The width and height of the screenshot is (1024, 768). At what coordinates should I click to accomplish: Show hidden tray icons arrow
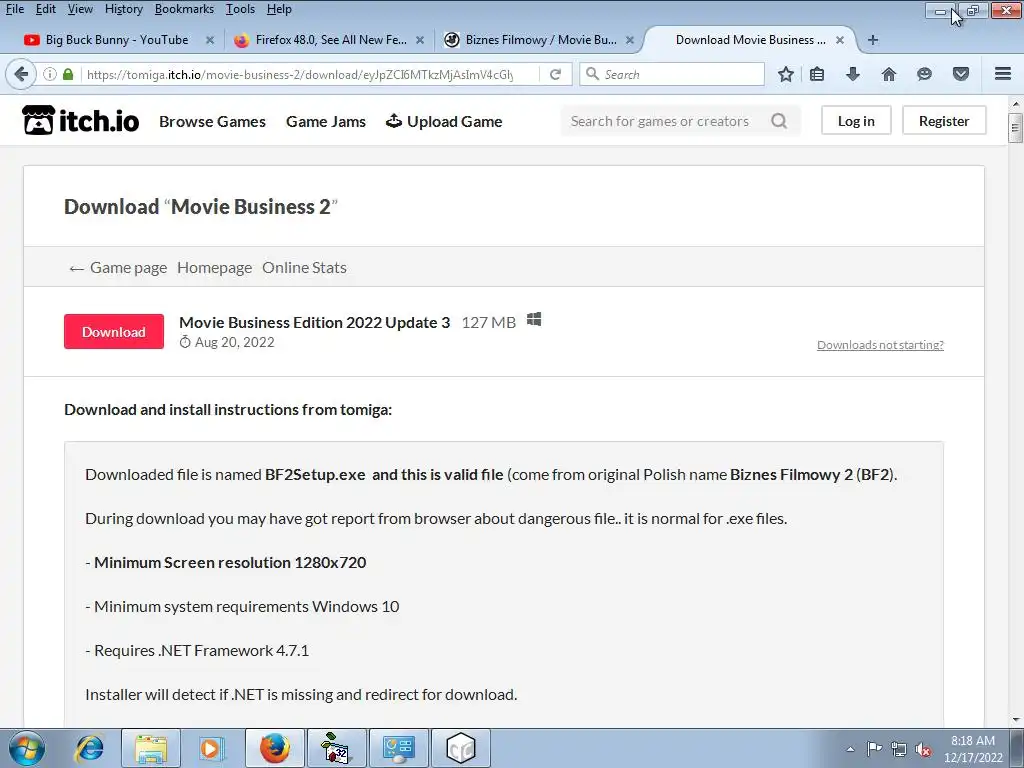[850, 749]
